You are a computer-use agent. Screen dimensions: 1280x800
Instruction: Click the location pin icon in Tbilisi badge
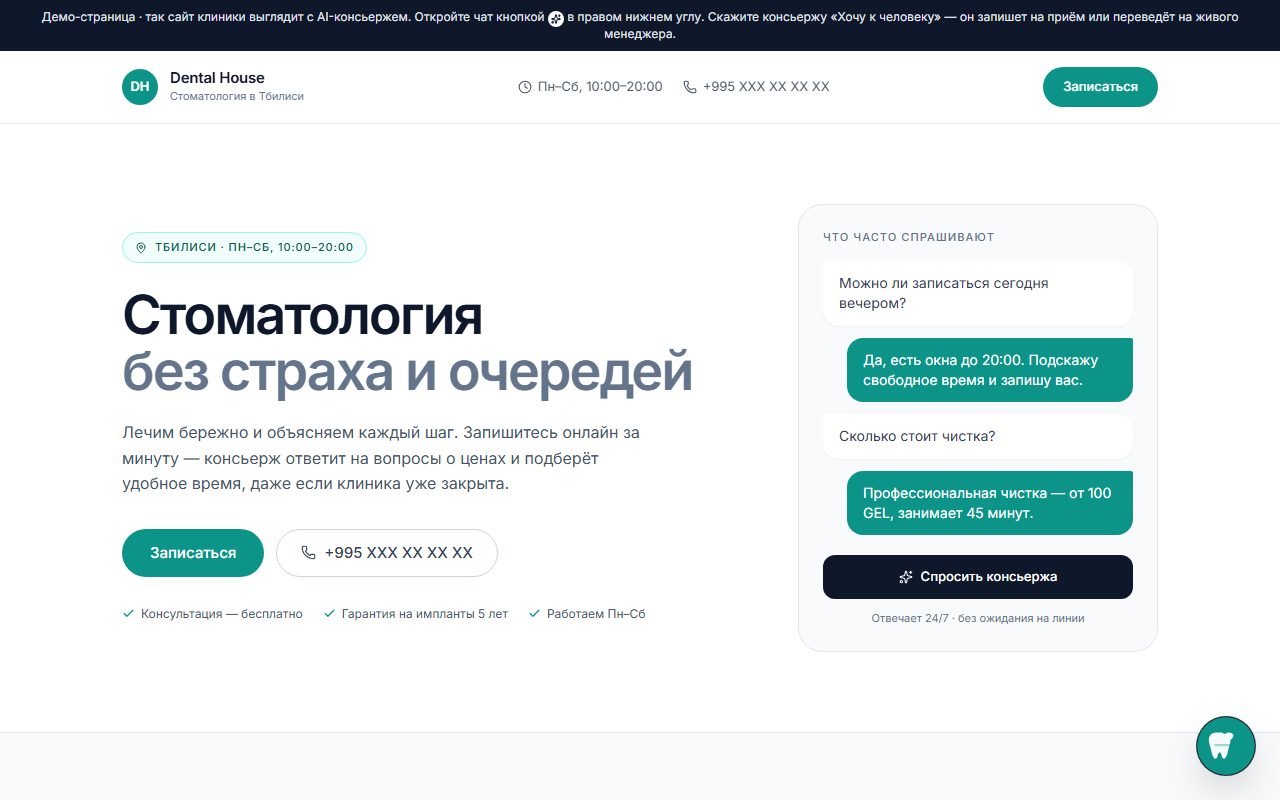coord(141,247)
